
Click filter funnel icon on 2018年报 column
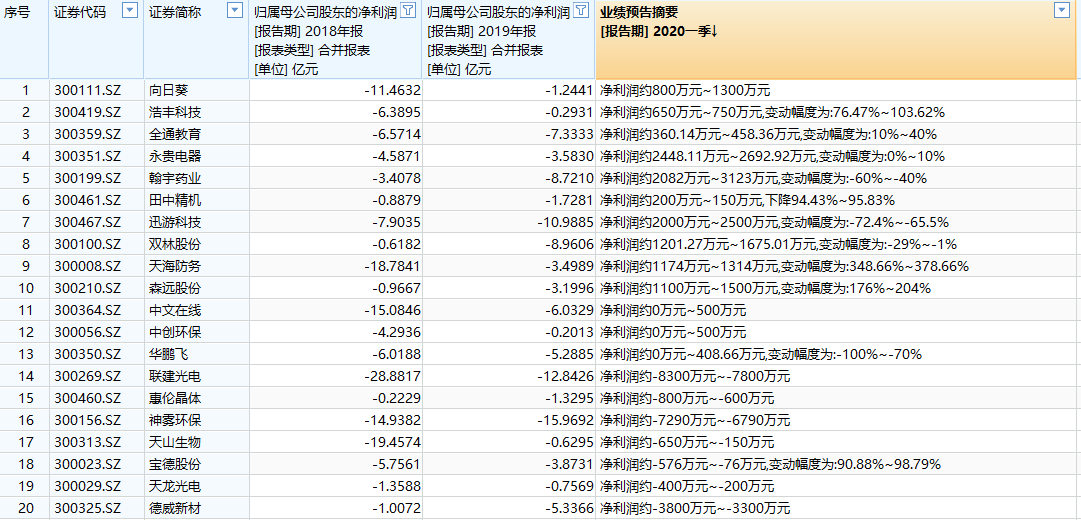[408, 10]
